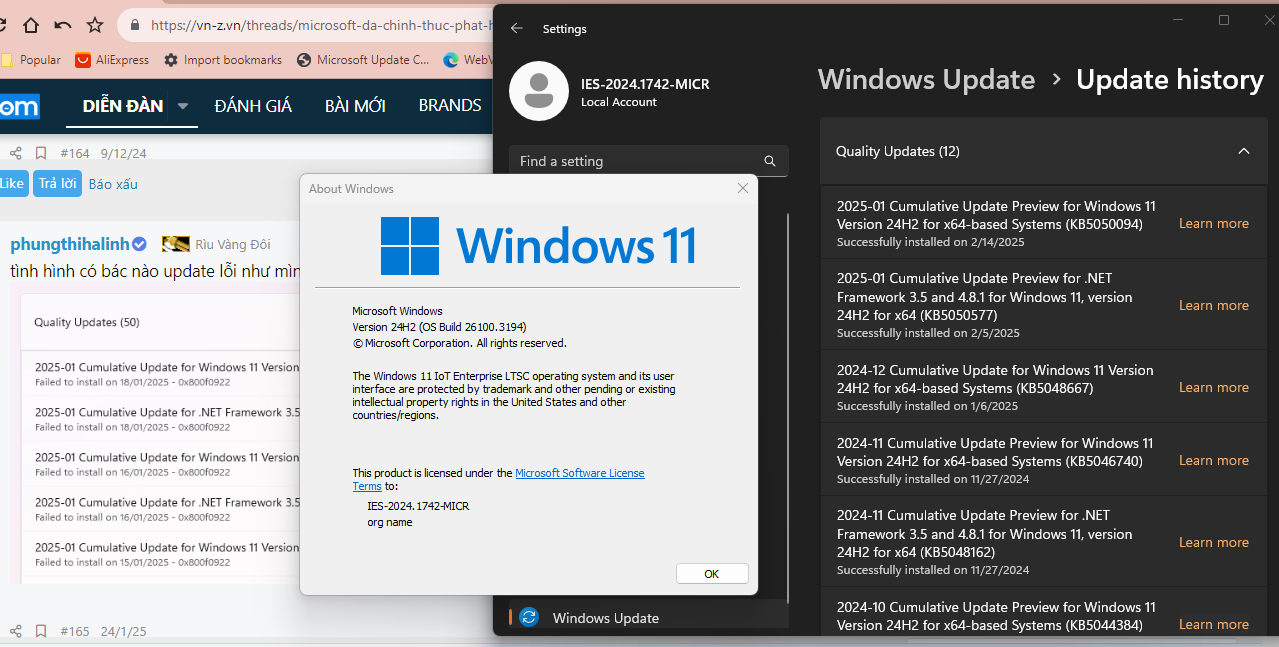Open the BRANDS menu

pos(450,106)
